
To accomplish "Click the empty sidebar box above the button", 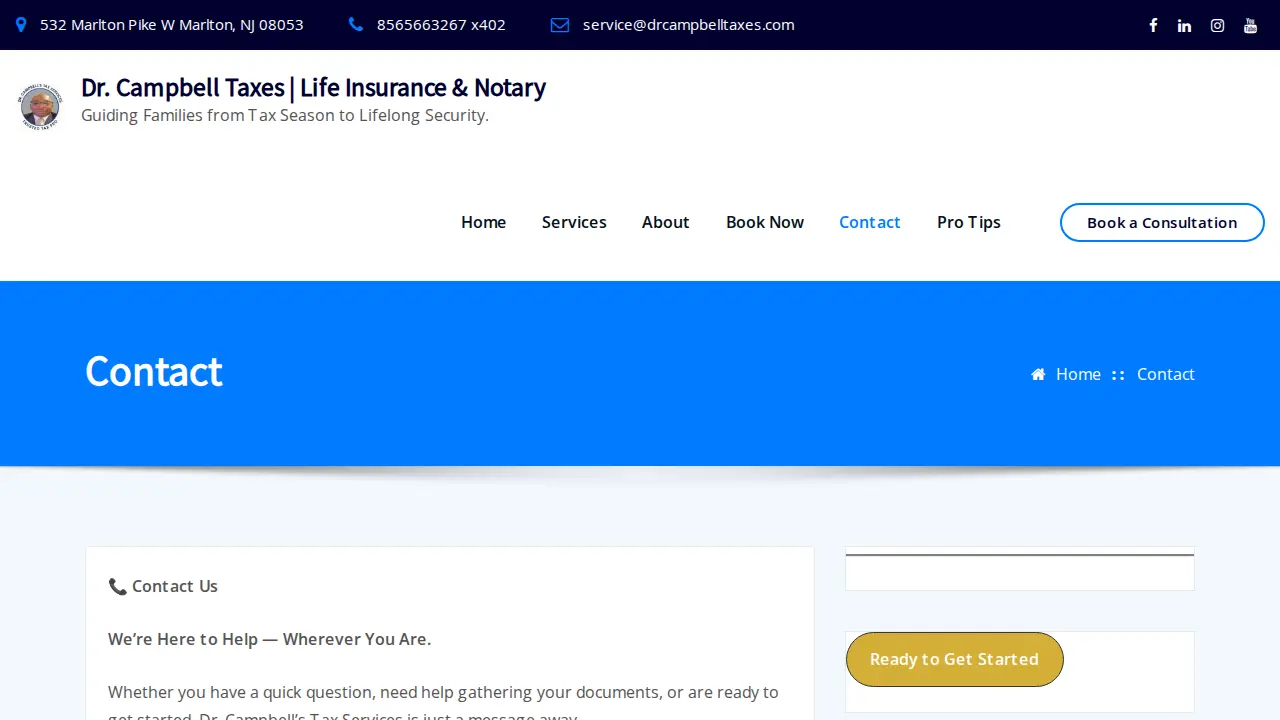I will click(x=1020, y=569).
